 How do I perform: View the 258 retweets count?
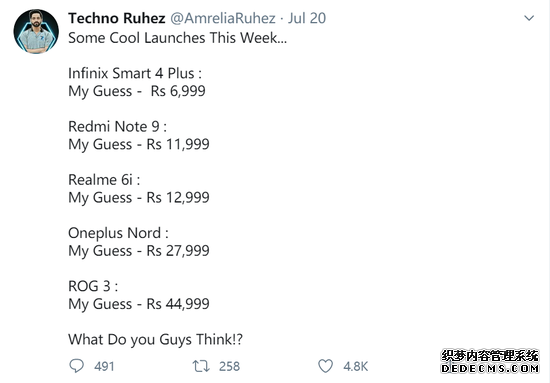point(229,367)
